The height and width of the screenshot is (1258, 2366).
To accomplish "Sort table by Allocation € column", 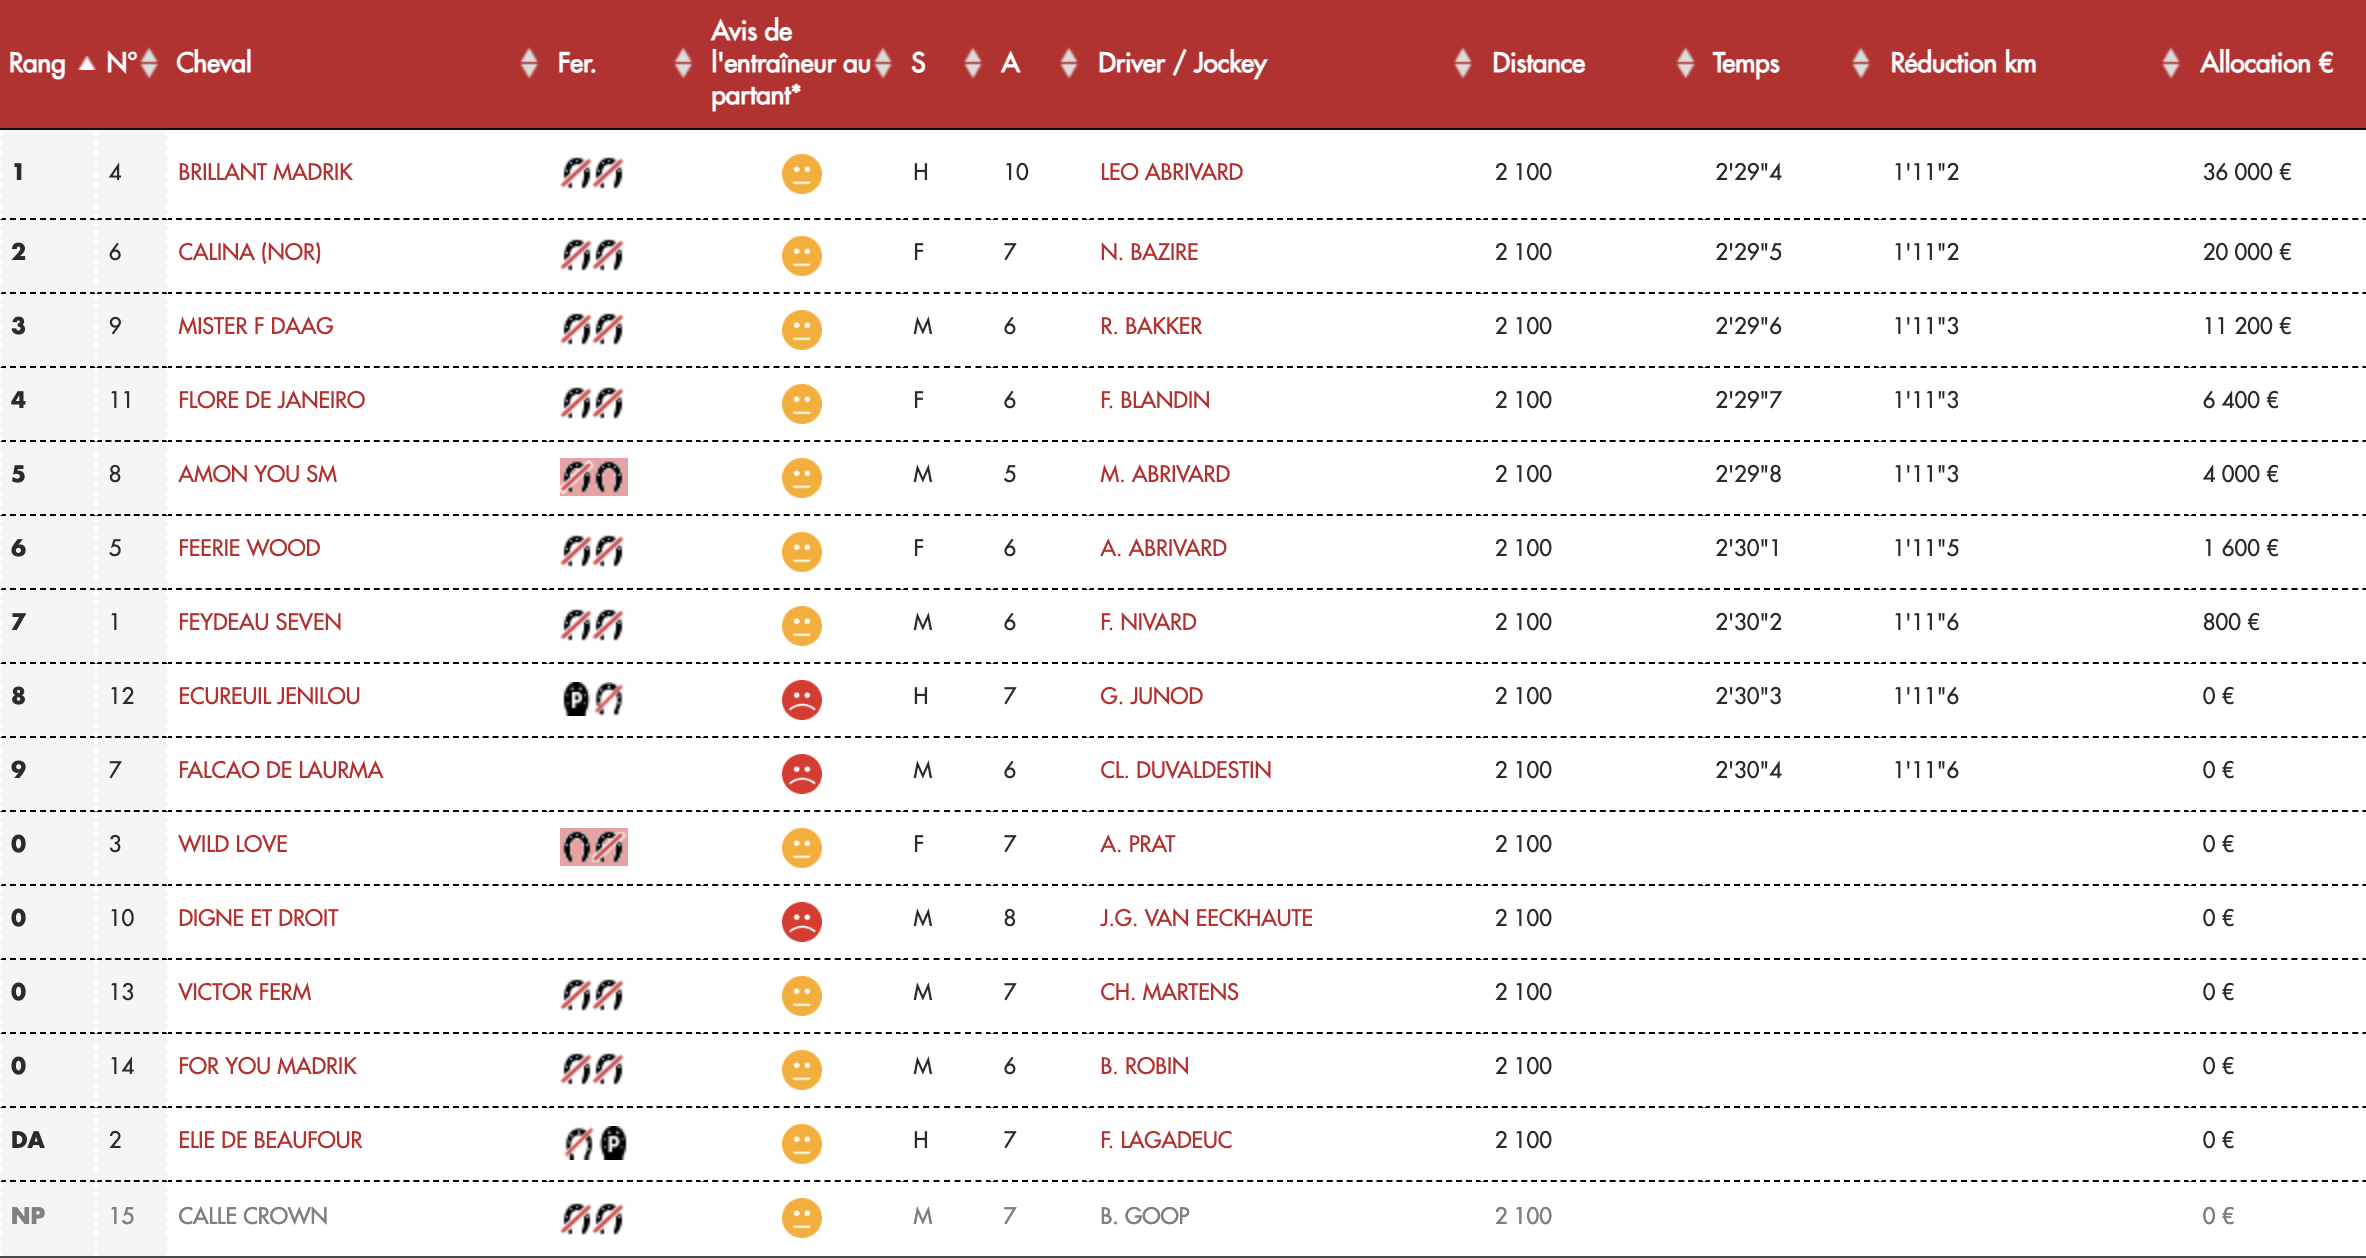I will click(x=2266, y=63).
